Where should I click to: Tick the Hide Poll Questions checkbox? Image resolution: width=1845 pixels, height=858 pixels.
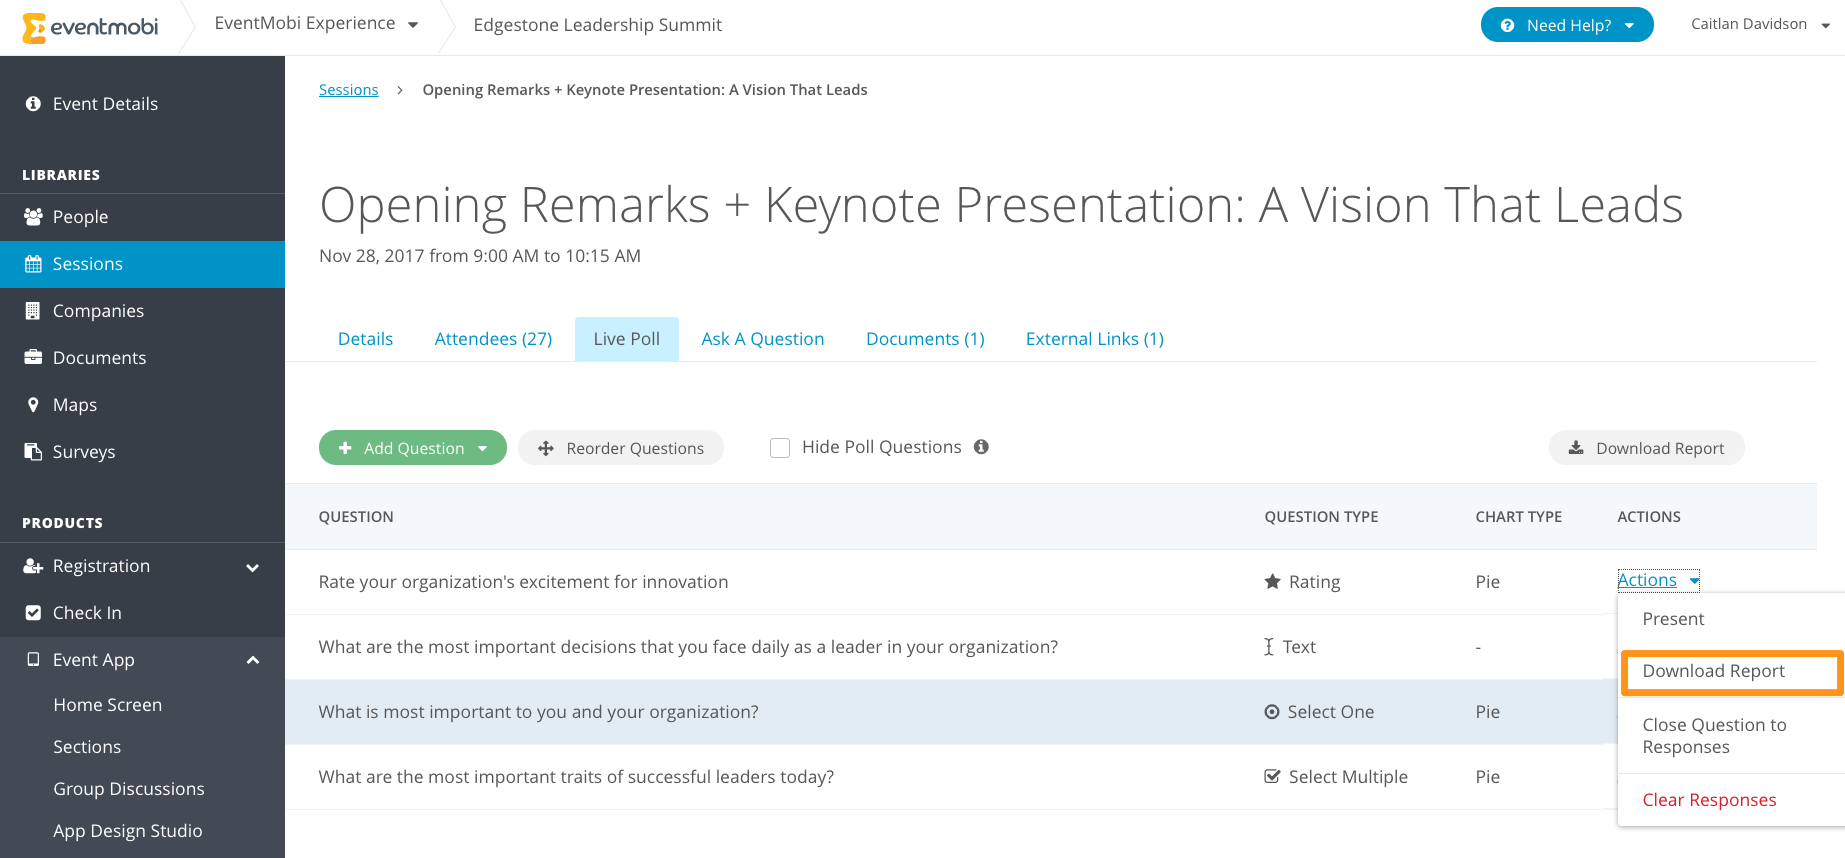pos(780,448)
